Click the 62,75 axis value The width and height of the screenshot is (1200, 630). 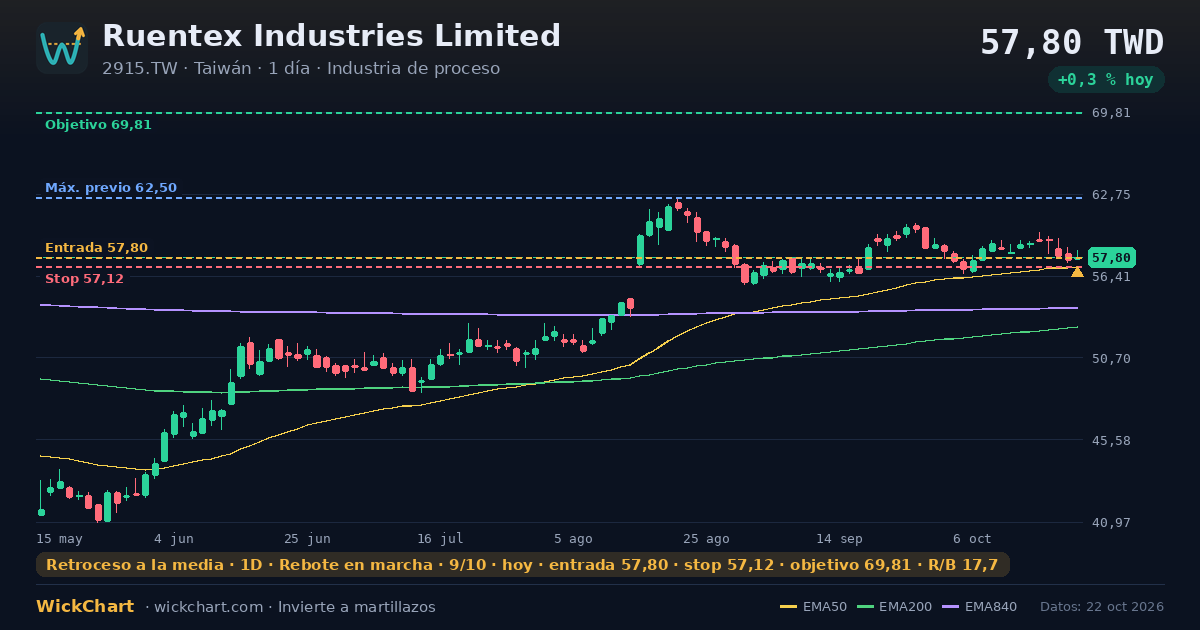tap(1111, 195)
